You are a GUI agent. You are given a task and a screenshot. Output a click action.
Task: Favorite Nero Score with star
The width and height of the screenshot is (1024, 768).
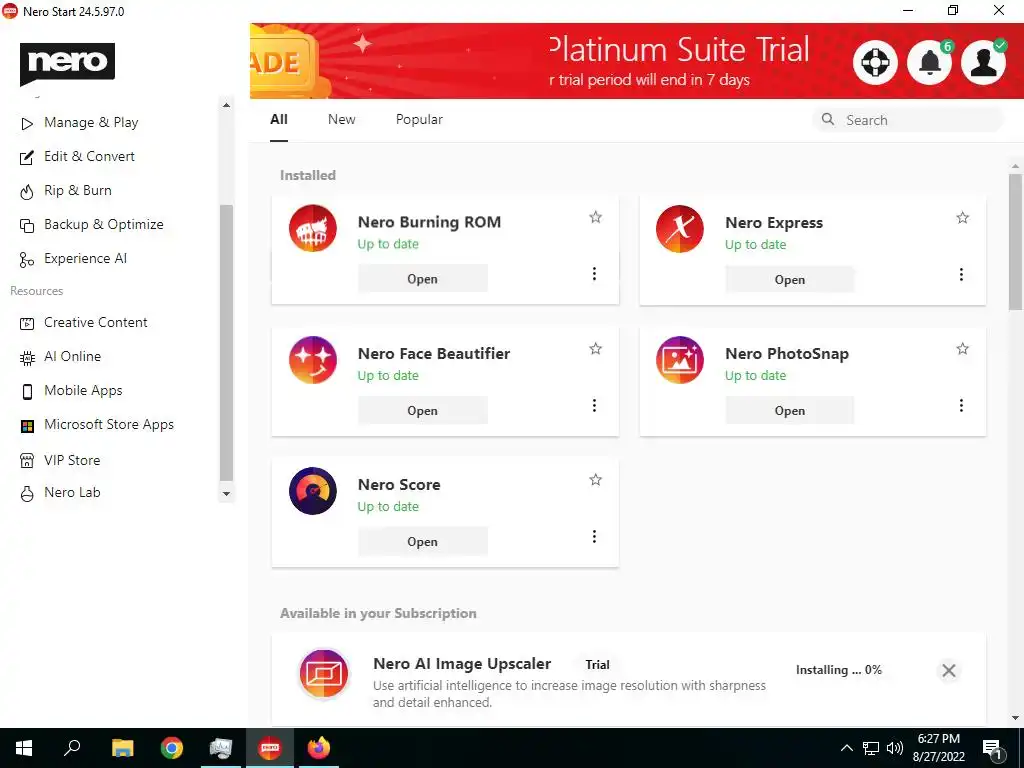point(596,480)
